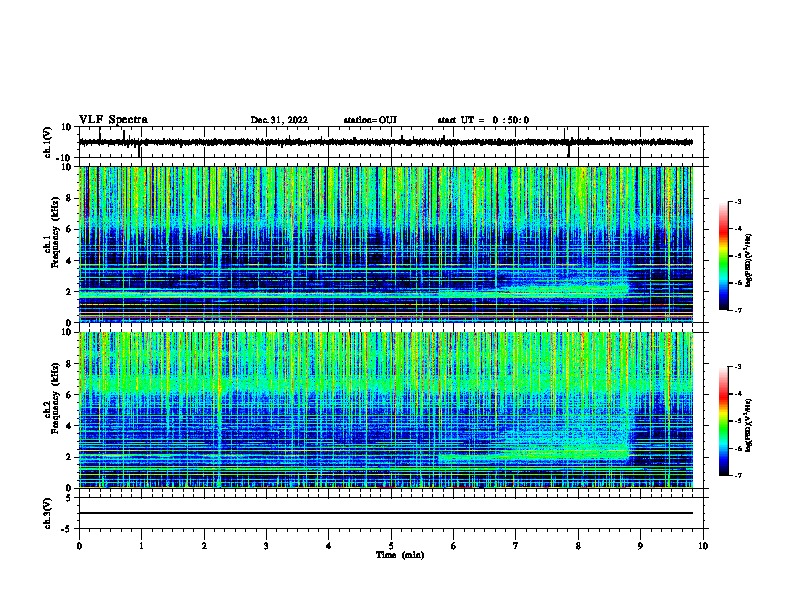Screen dimensions: 792x612
Task: Click the log(PSD) label beside ch.1 color bar
Action: pyautogui.click(x=749, y=260)
